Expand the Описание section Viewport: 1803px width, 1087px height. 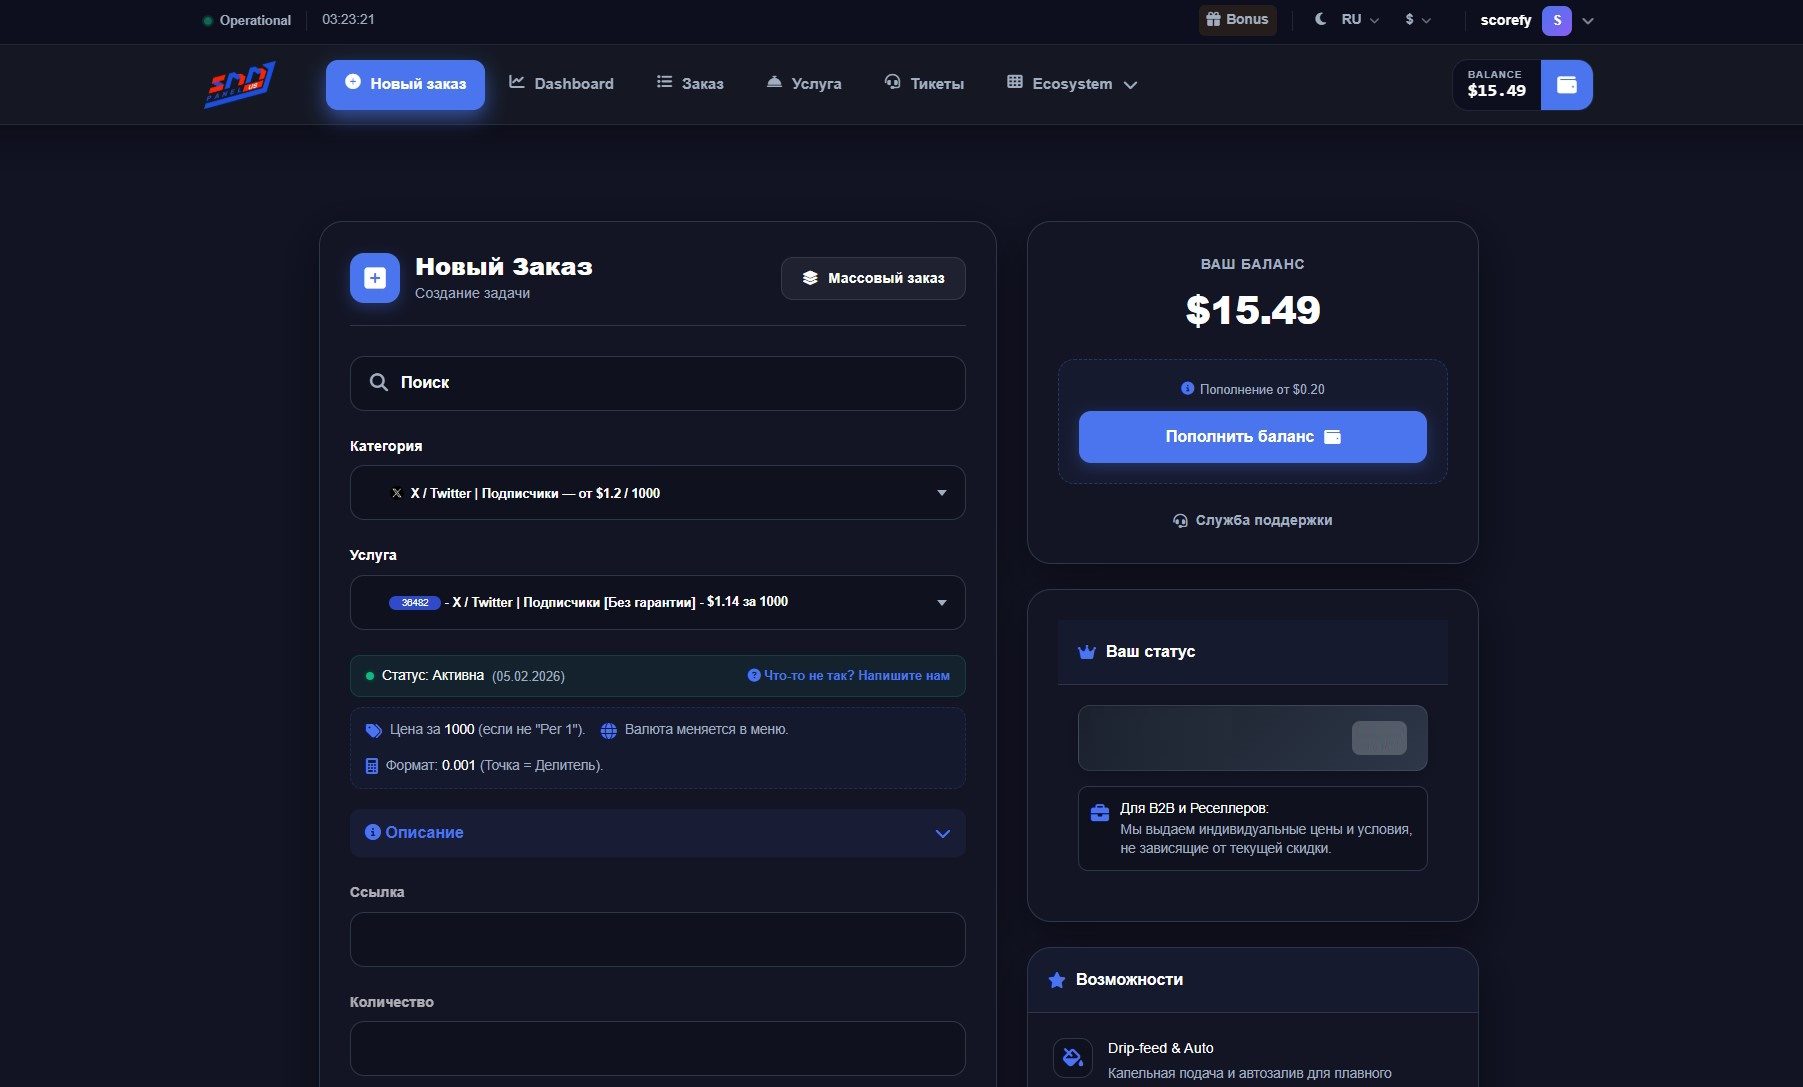click(657, 833)
